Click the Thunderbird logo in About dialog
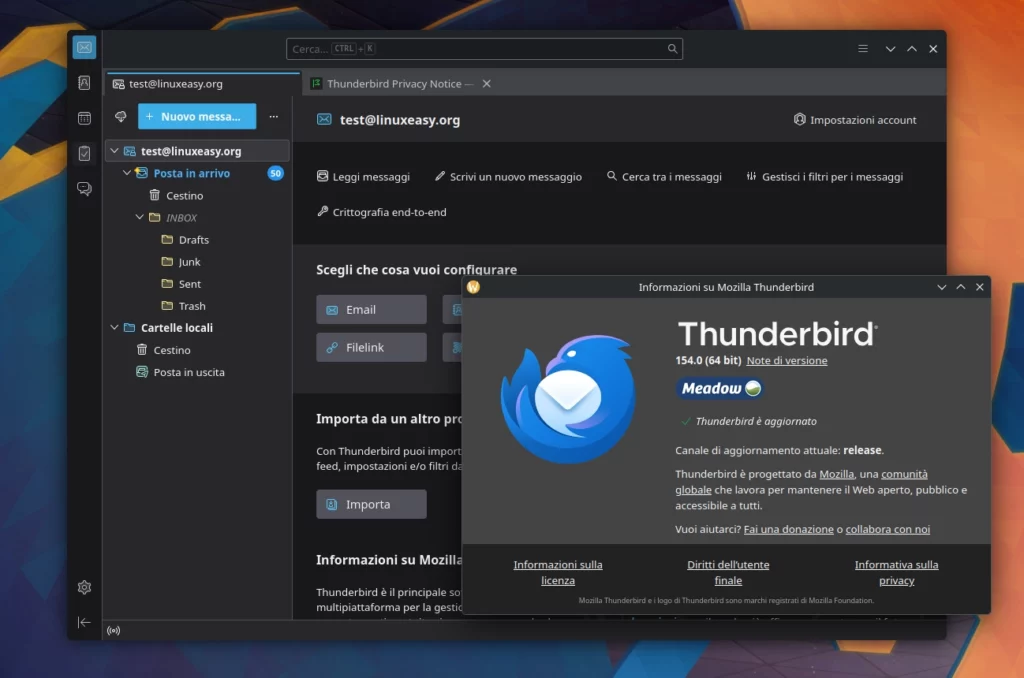The image size is (1024, 678). tap(568, 398)
